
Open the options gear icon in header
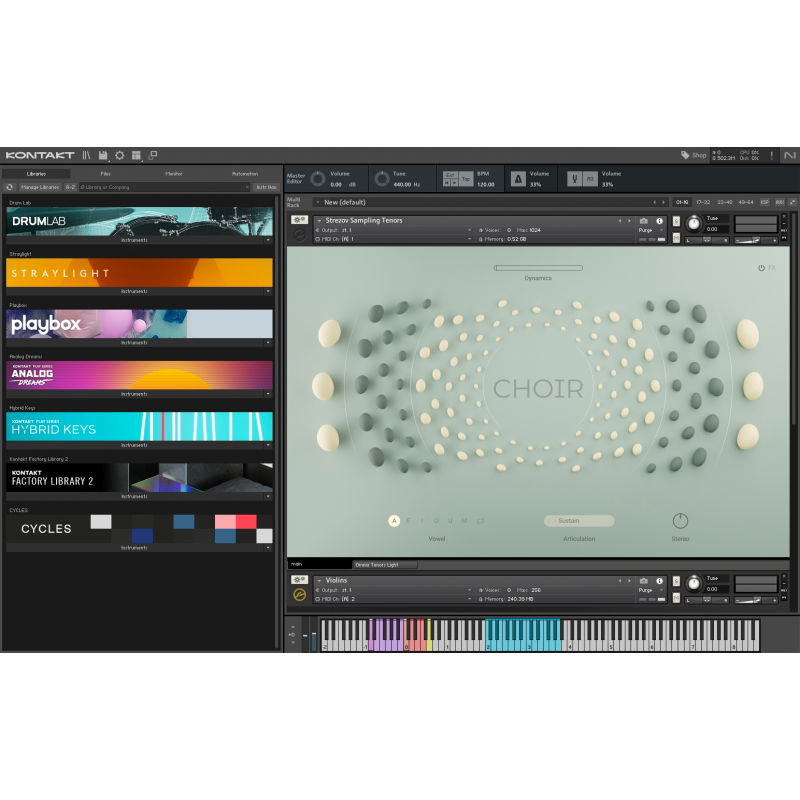[x=119, y=155]
